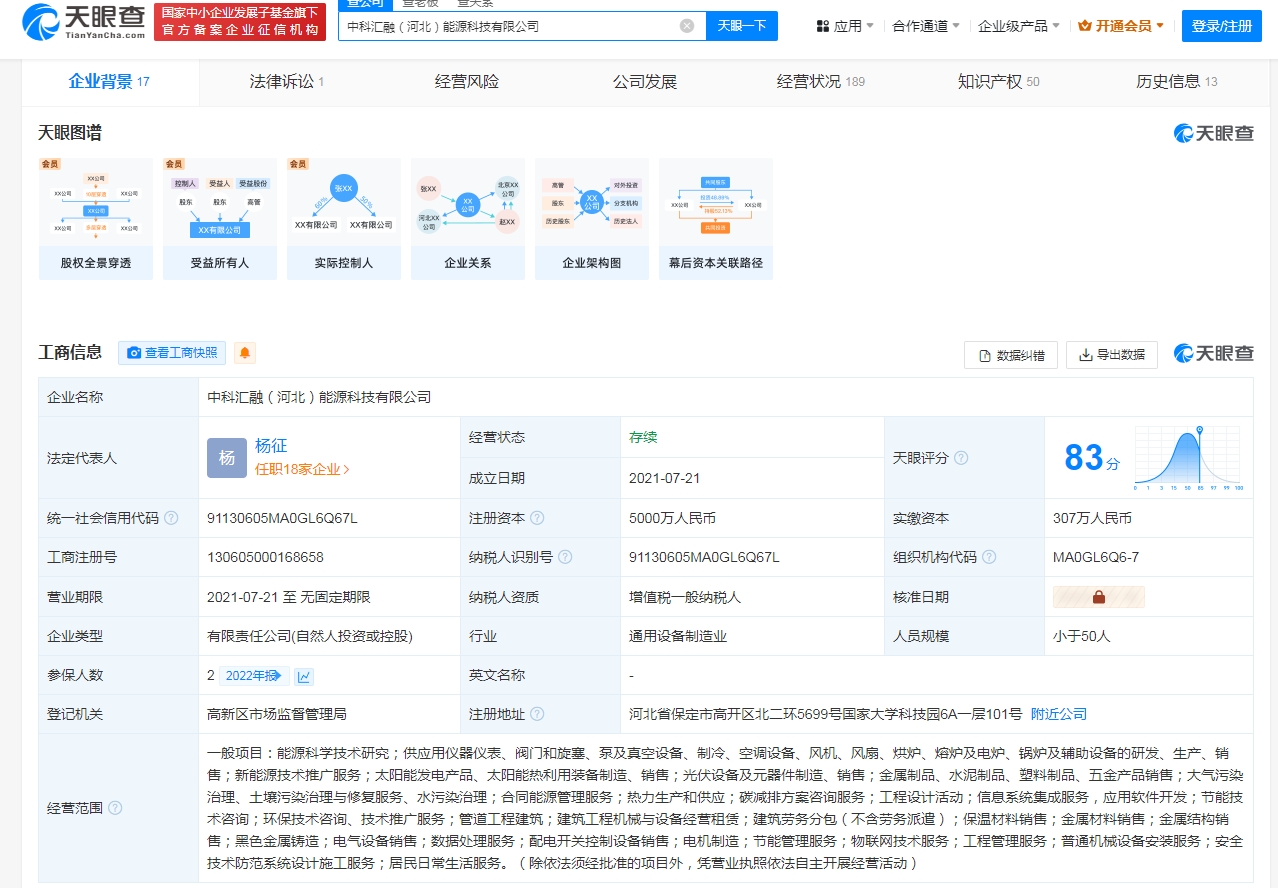
Task: Open the 股权全景穿透 diagram card
Action: 96,219
